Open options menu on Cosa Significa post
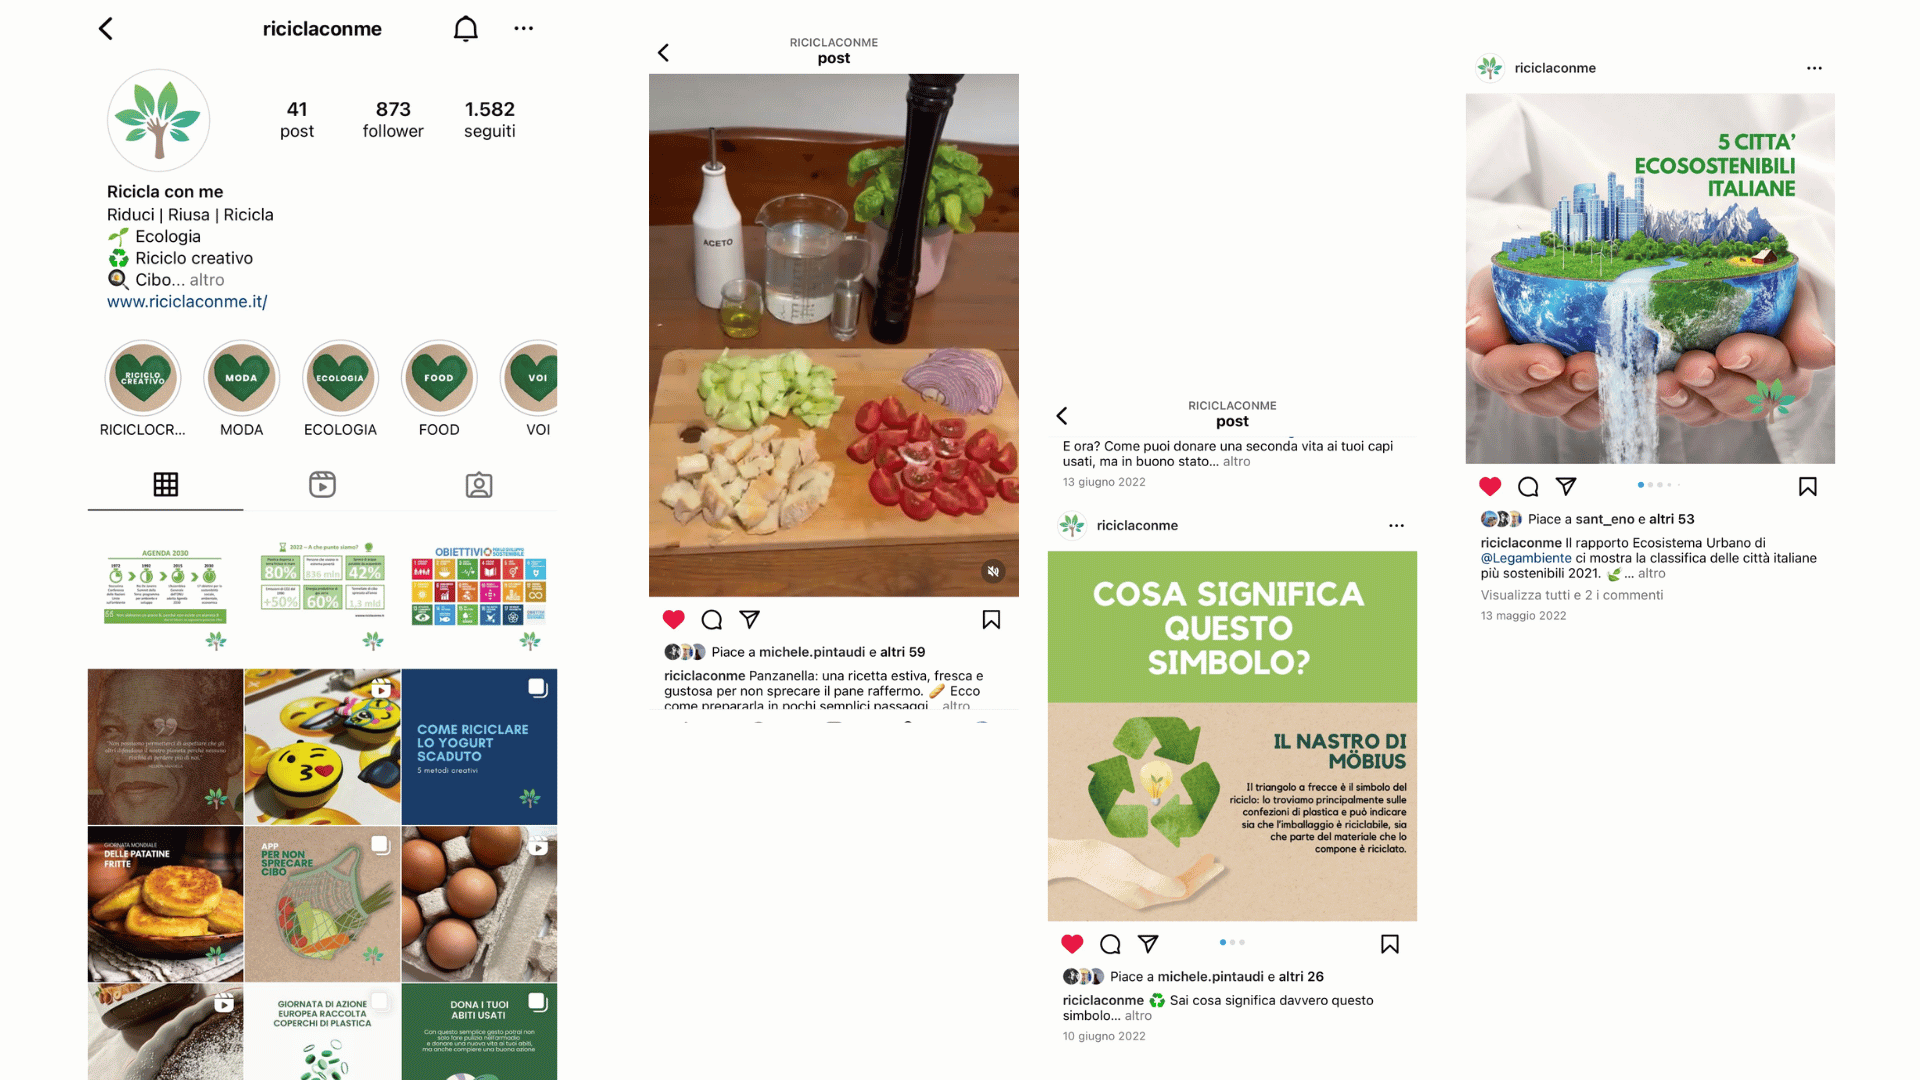The image size is (1920, 1080). pyautogui.click(x=1396, y=526)
